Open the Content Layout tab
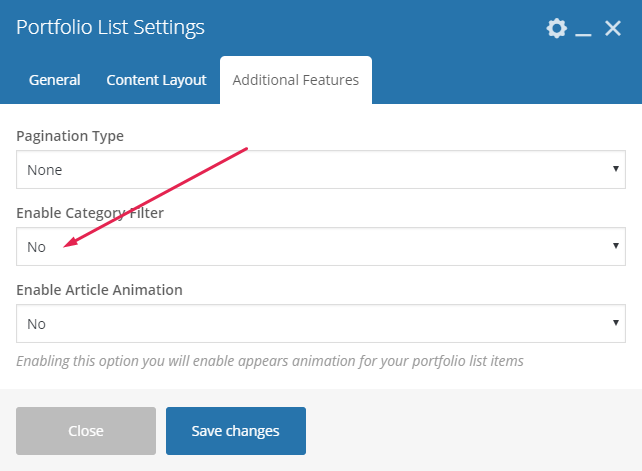This screenshot has height=471, width=642. [156, 80]
